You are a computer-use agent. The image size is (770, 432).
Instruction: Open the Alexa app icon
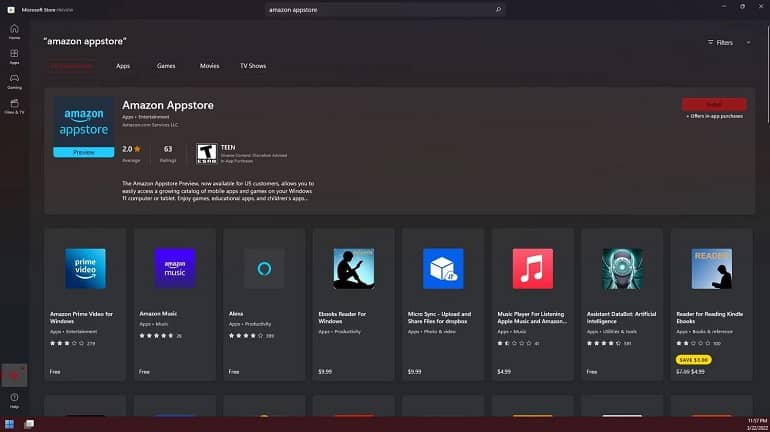point(264,269)
